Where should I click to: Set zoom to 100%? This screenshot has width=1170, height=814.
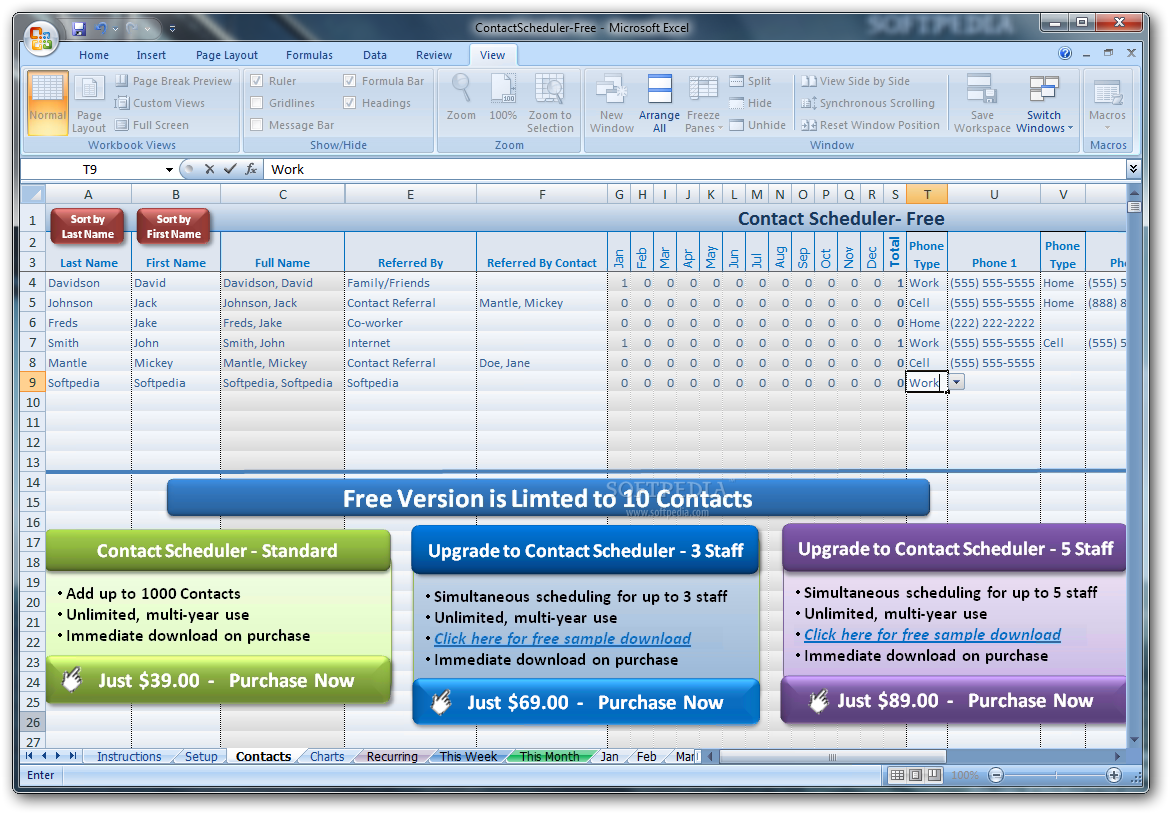(503, 97)
